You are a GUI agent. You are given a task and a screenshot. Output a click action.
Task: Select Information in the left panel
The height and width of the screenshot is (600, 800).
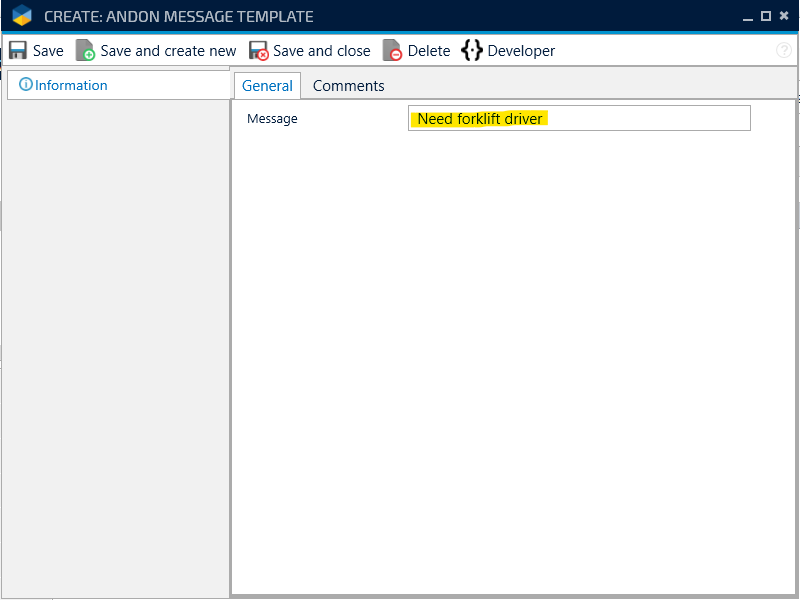(x=71, y=85)
